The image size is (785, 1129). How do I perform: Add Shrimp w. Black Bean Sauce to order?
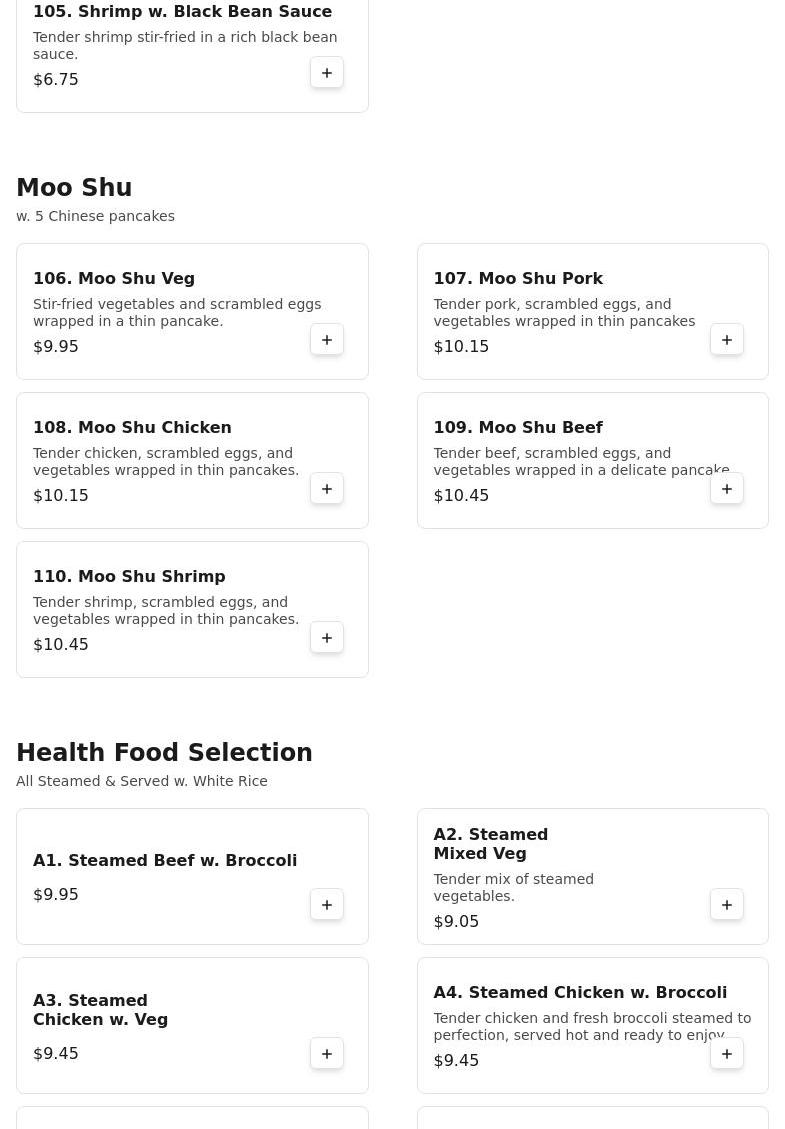[x=326, y=73]
